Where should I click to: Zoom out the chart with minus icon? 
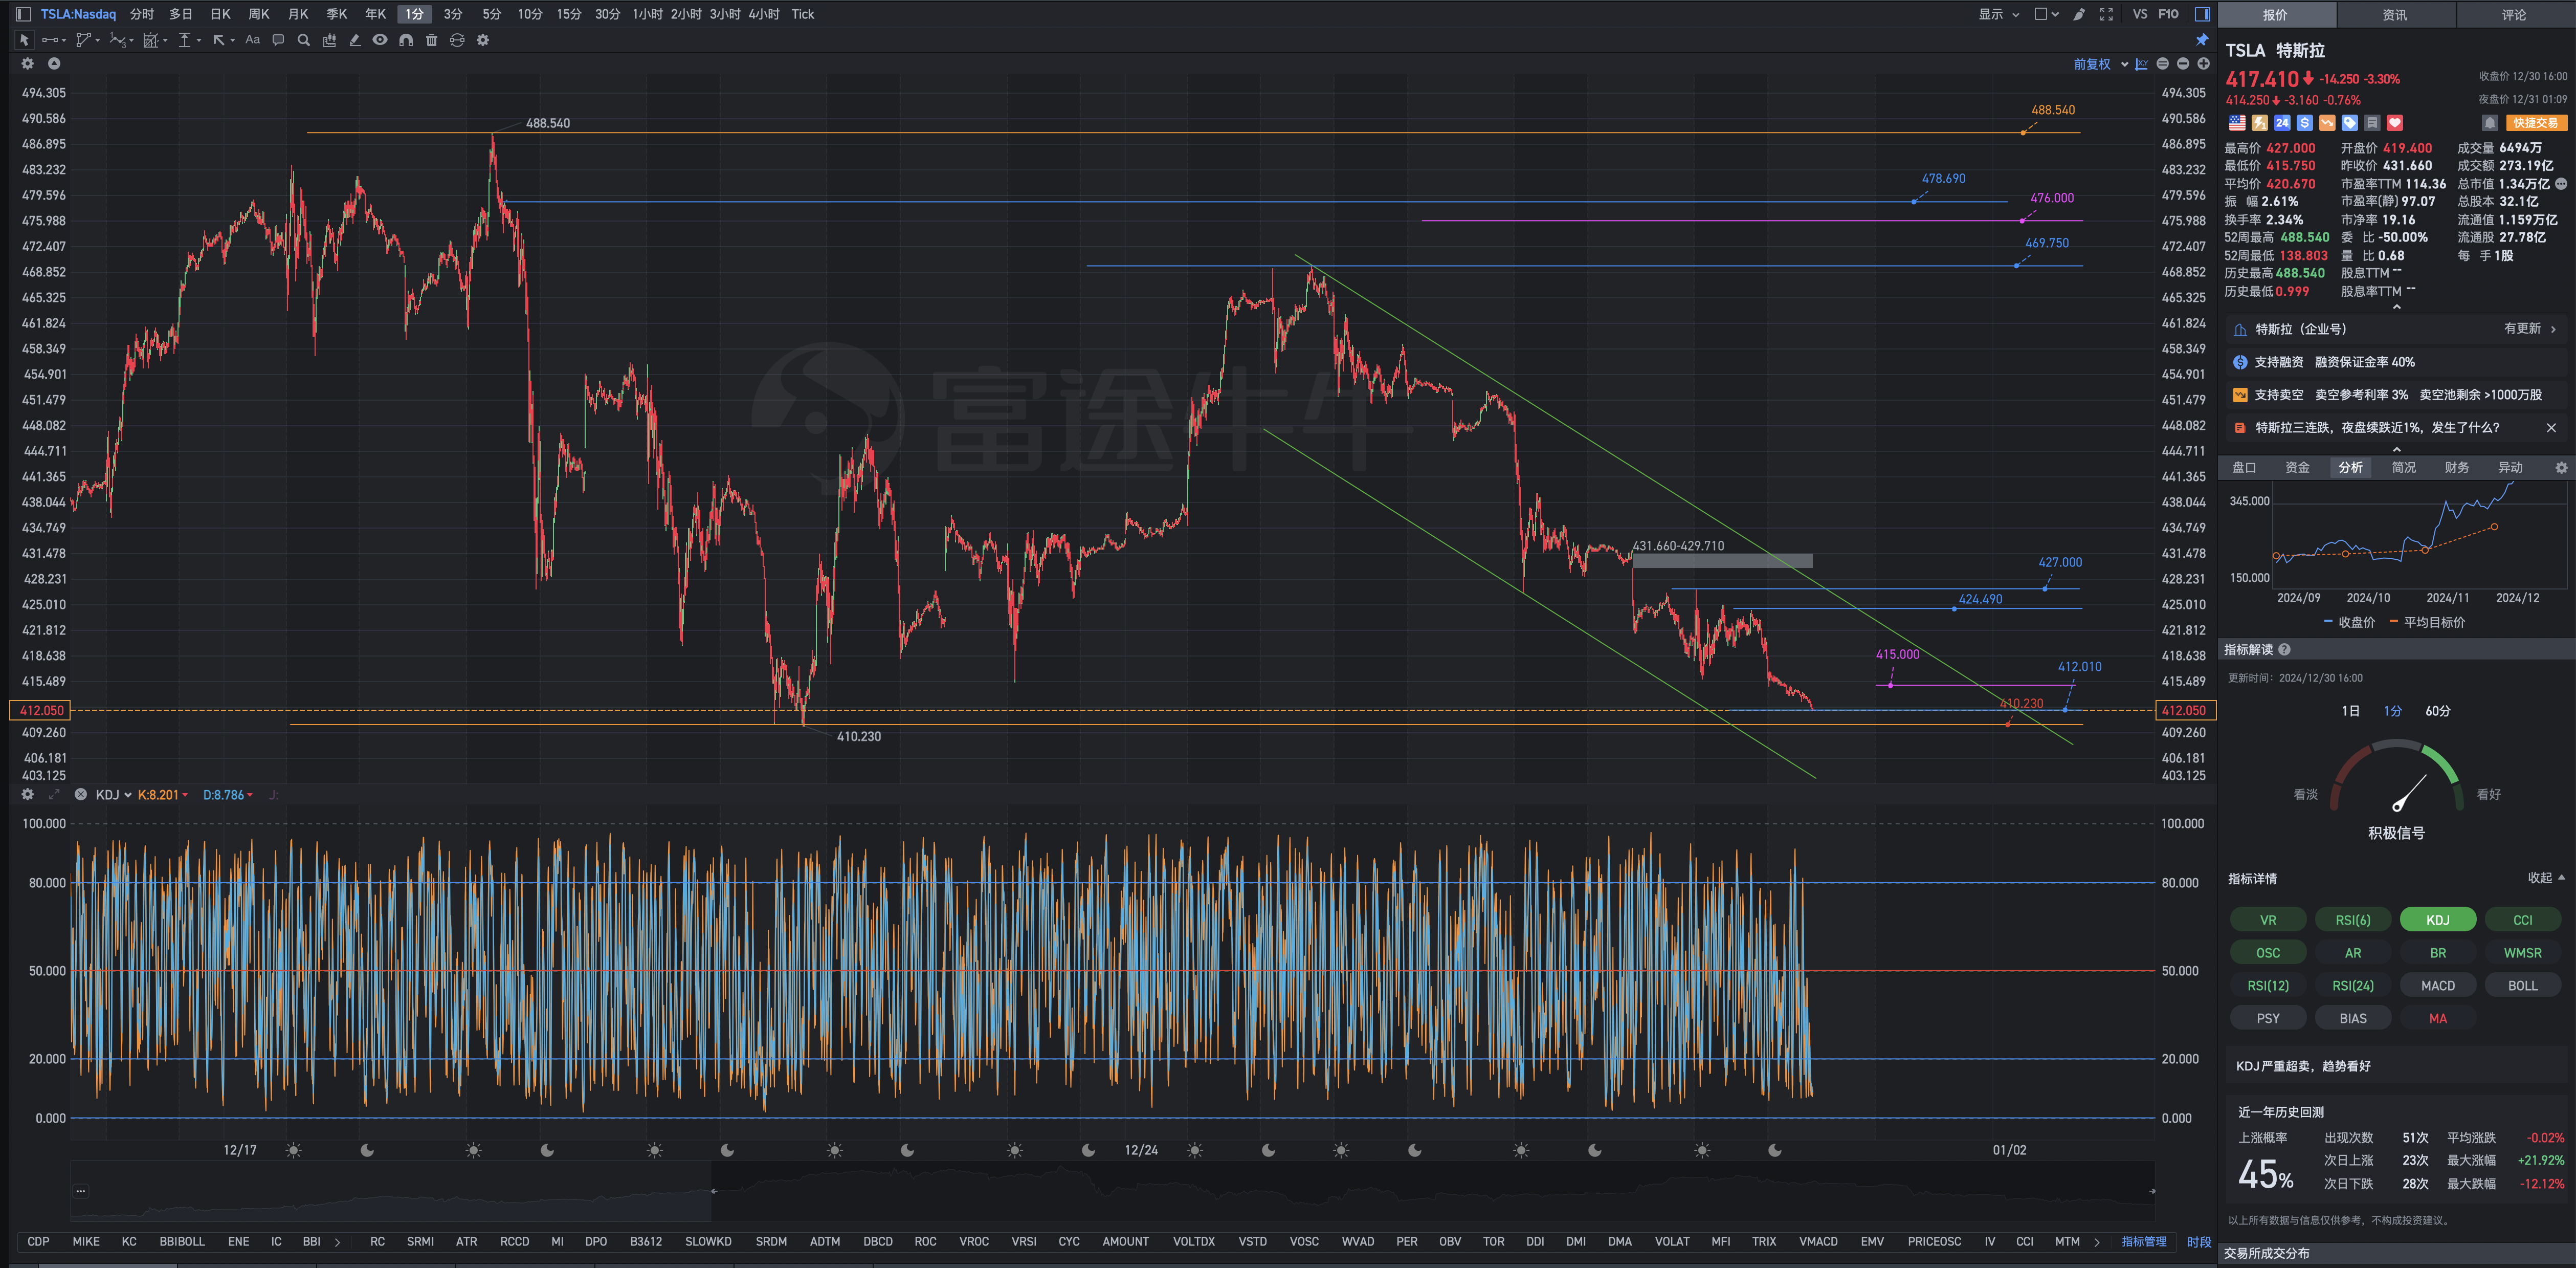[x=2183, y=64]
